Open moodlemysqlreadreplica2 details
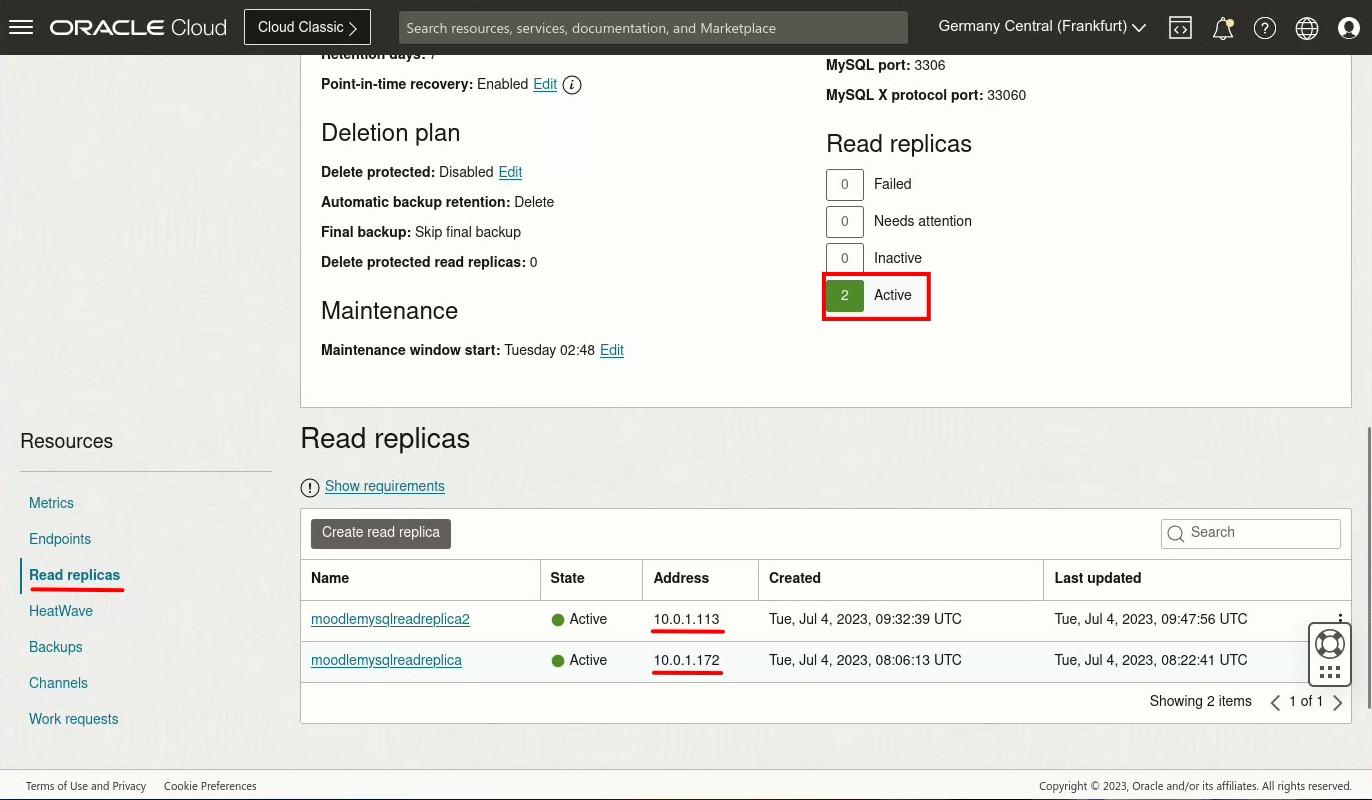Screen dimensions: 1372x800 point(390,619)
